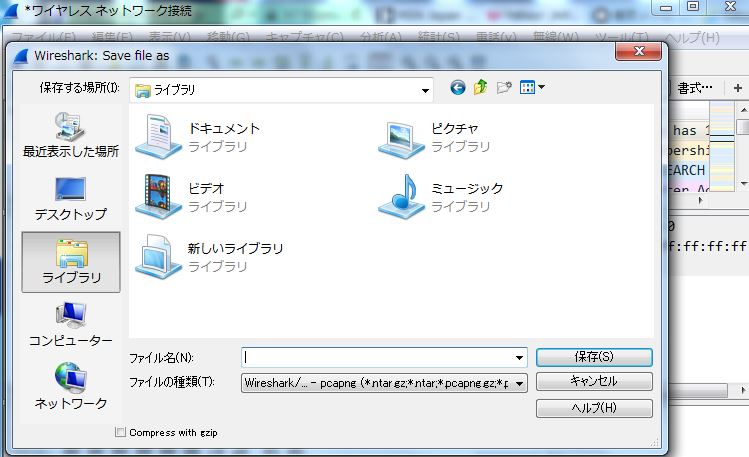Select コンピューター in the places sidebar

coord(71,324)
